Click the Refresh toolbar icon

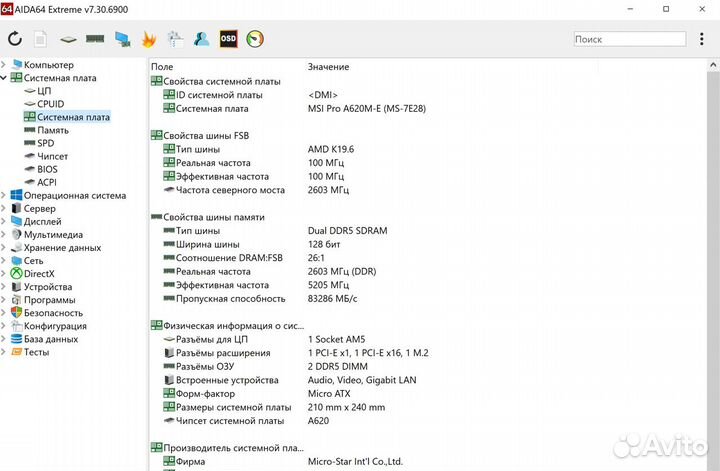[15, 39]
